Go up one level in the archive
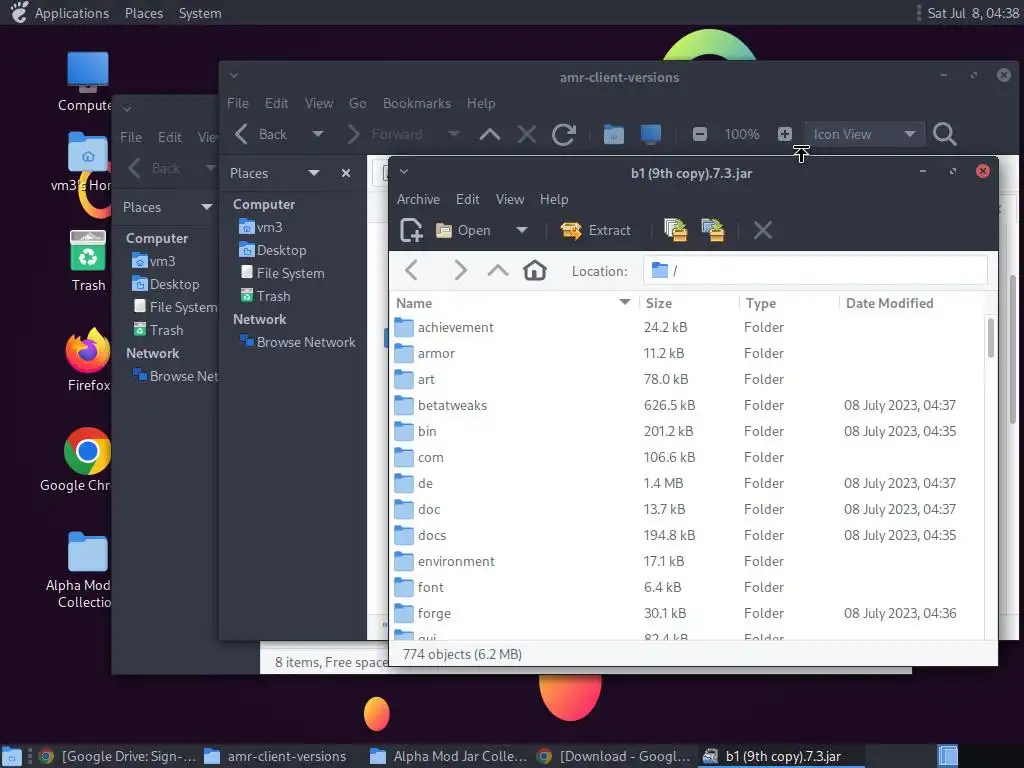Image resolution: width=1024 pixels, height=768 pixels. (498, 270)
